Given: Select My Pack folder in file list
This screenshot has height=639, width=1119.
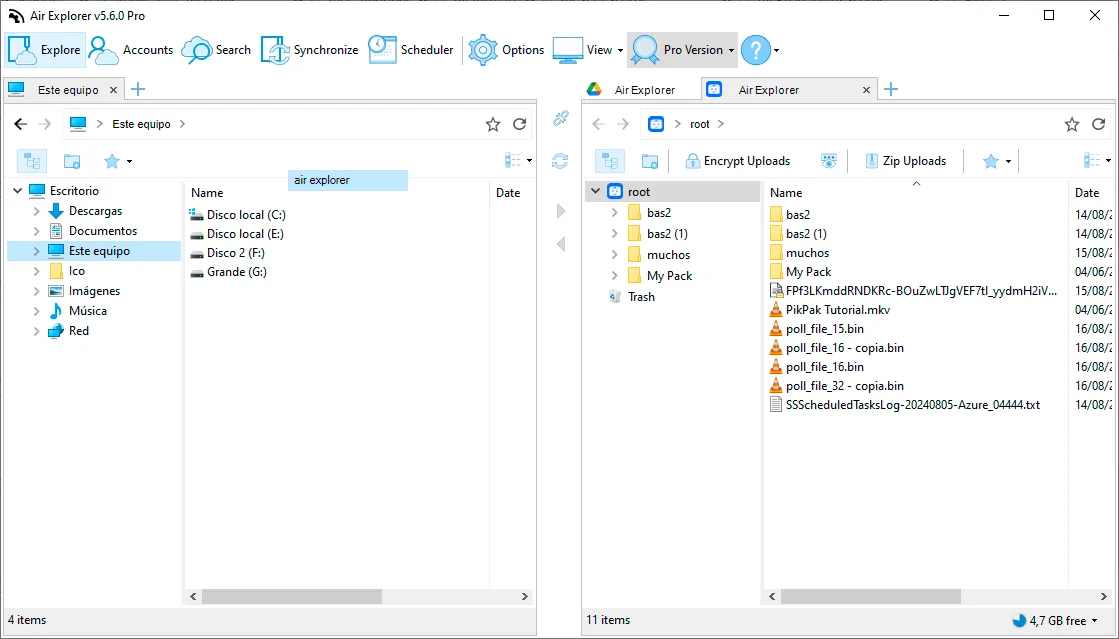Looking at the screenshot, I should point(809,271).
